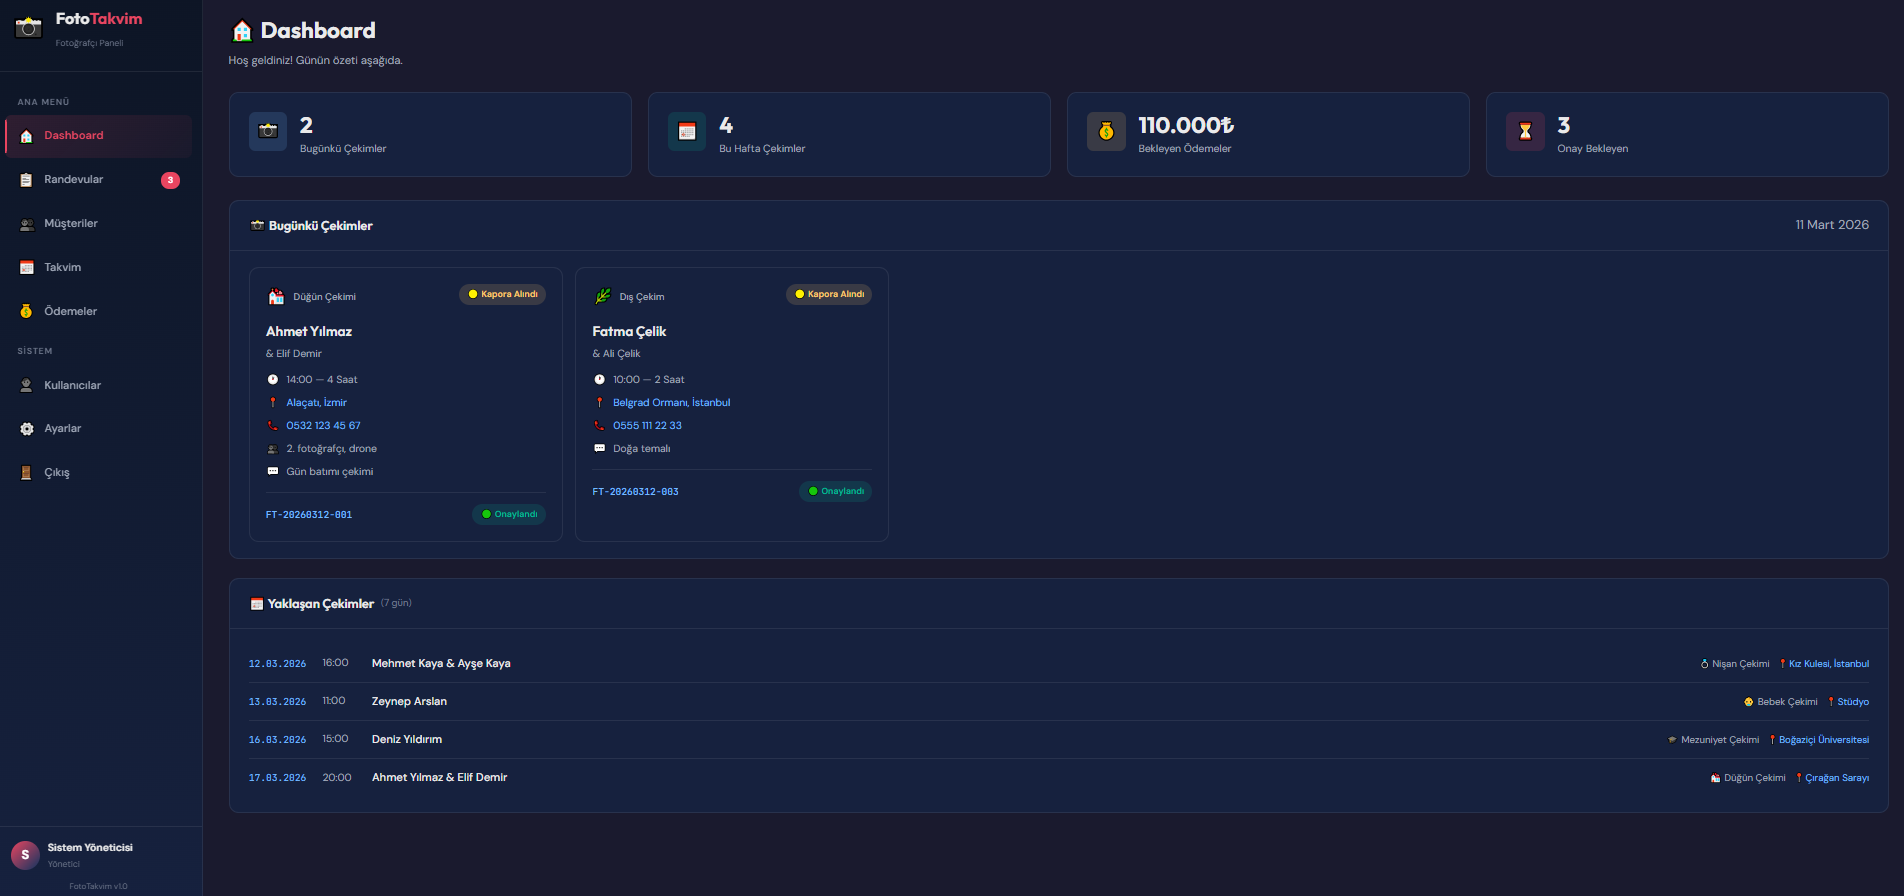Click the hourglass icon on Onay Bekleyen card
Screen dimensions: 1904x896
pyautogui.click(x=1525, y=131)
